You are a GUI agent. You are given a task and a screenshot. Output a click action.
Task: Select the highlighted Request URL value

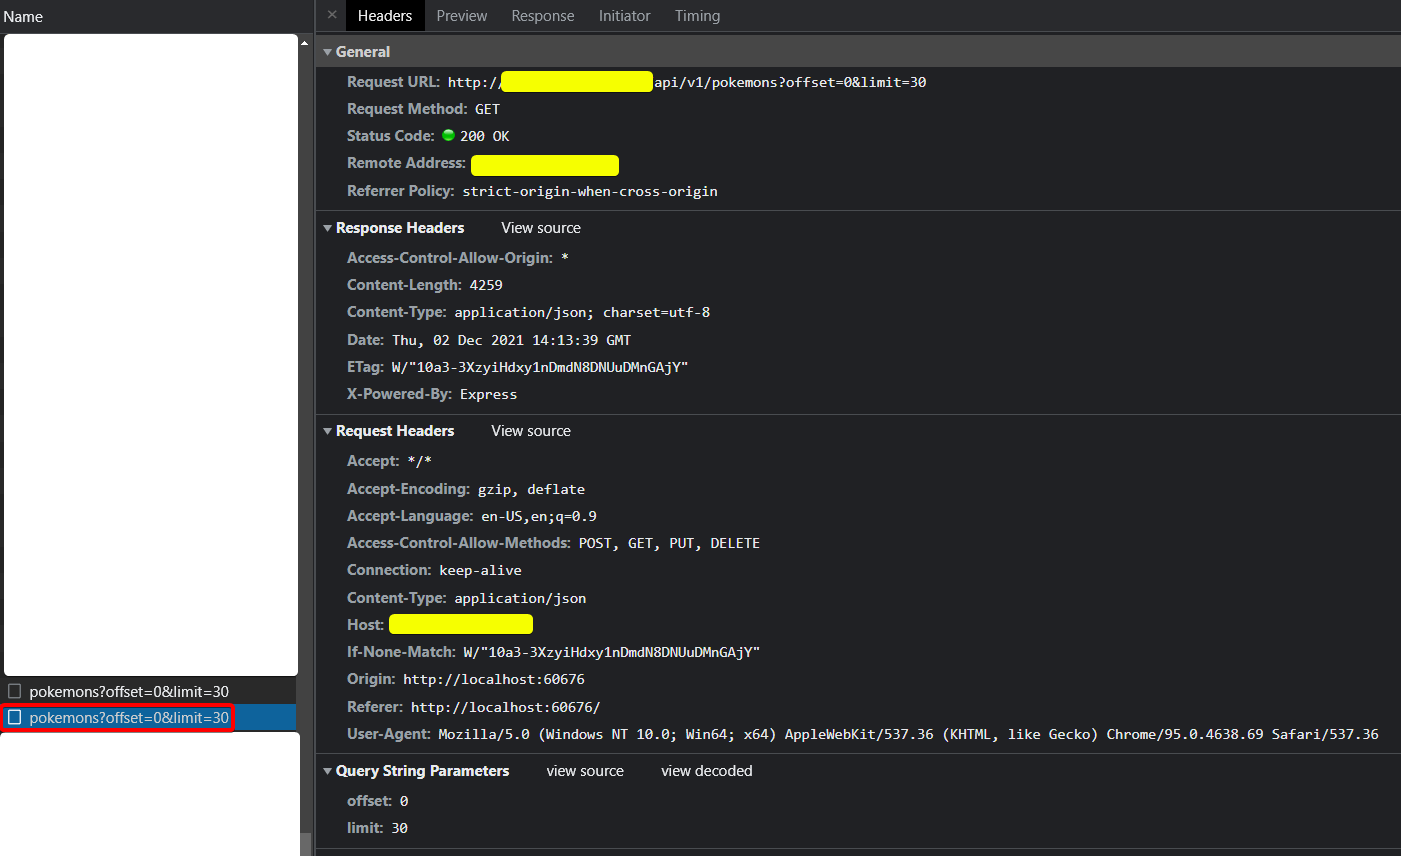pyautogui.click(x=577, y=81)
